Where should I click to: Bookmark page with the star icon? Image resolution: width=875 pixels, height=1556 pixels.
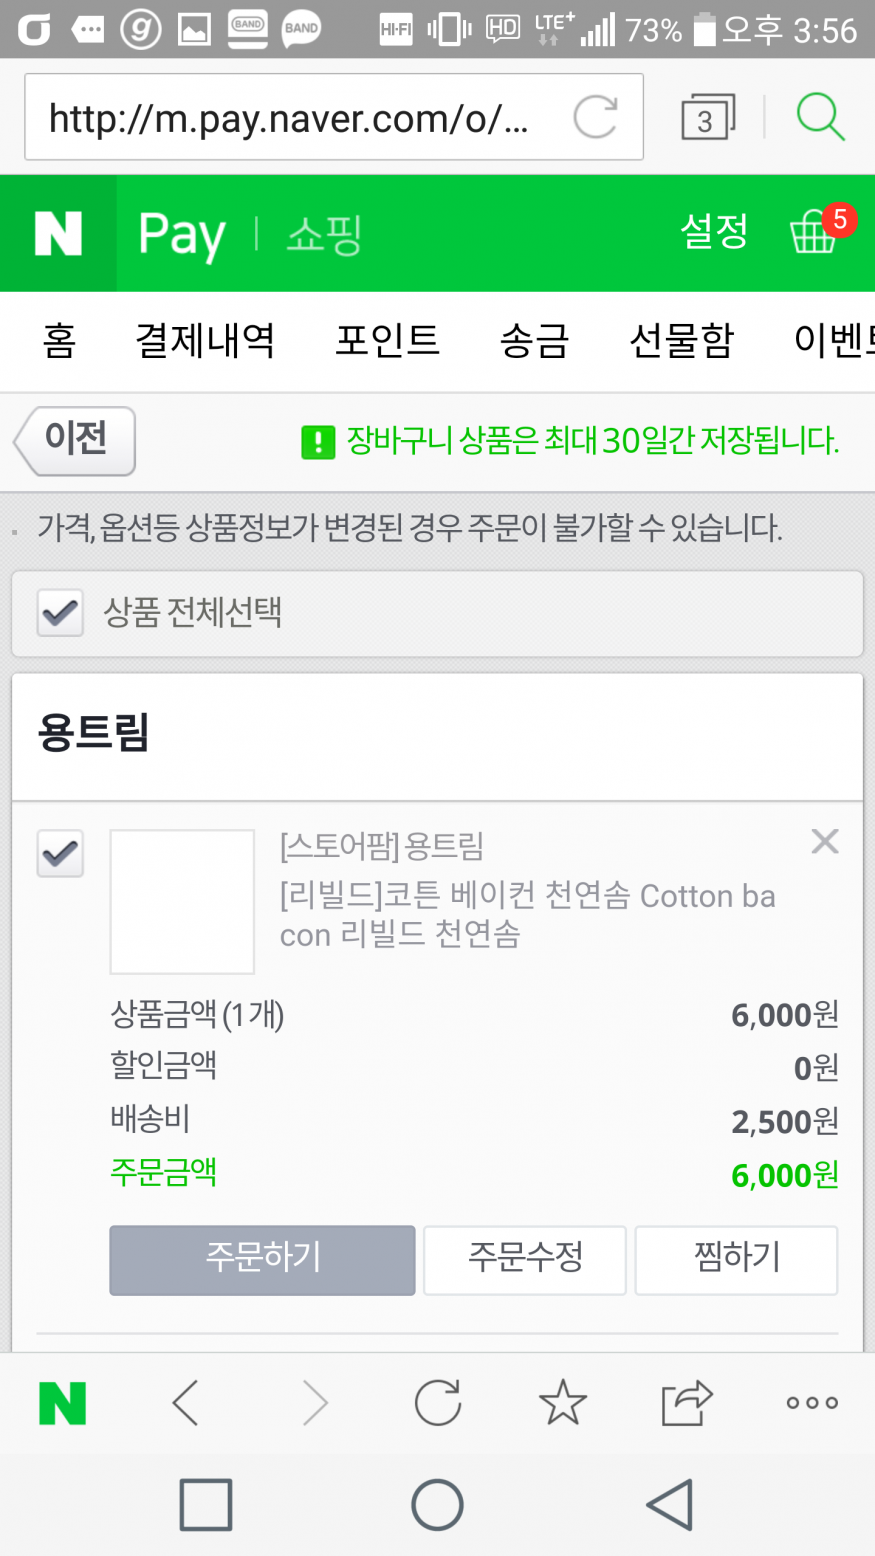tap(563, 1402)
